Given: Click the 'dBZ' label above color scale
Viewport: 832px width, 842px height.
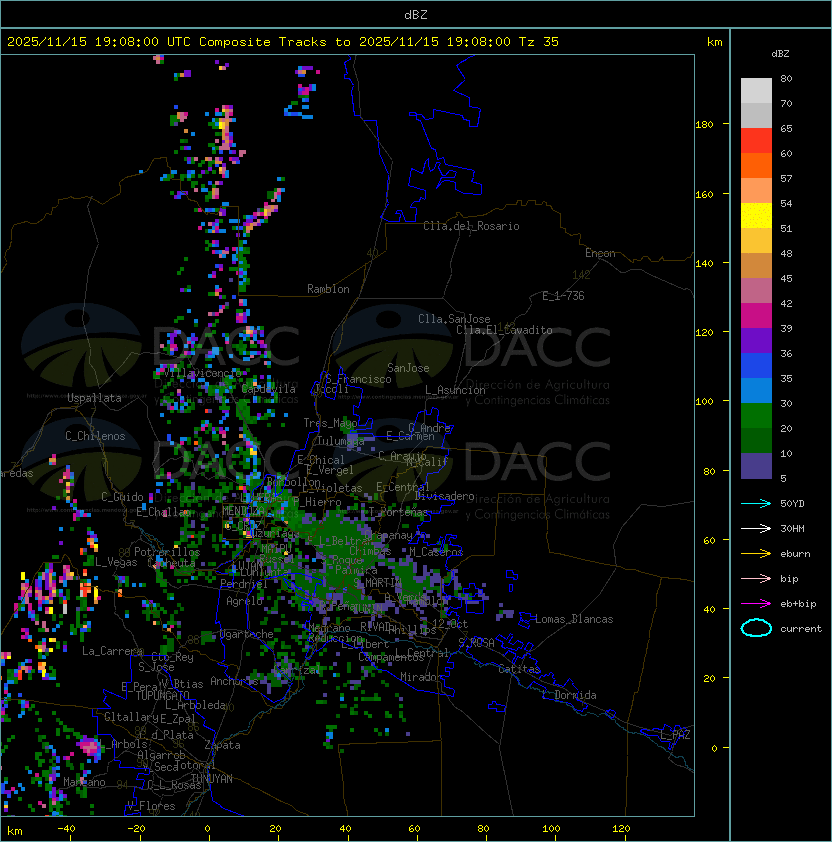Looking at the screenshot, I should (780, 54).
